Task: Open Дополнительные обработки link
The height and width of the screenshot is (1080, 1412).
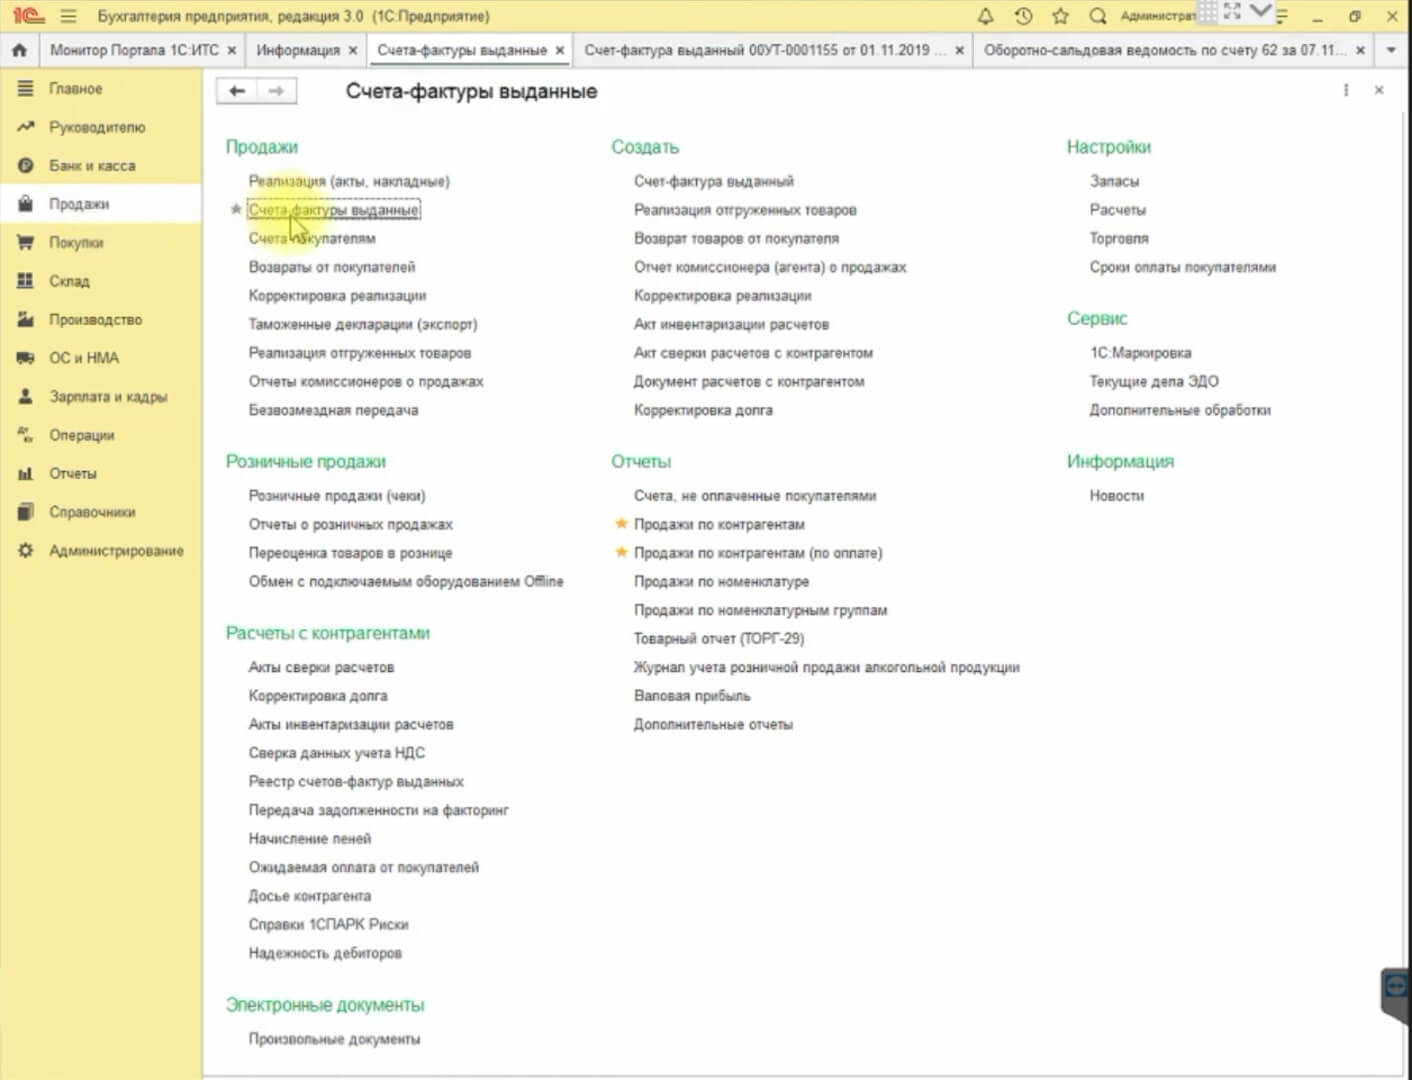Action: [x=1180, y=410]
